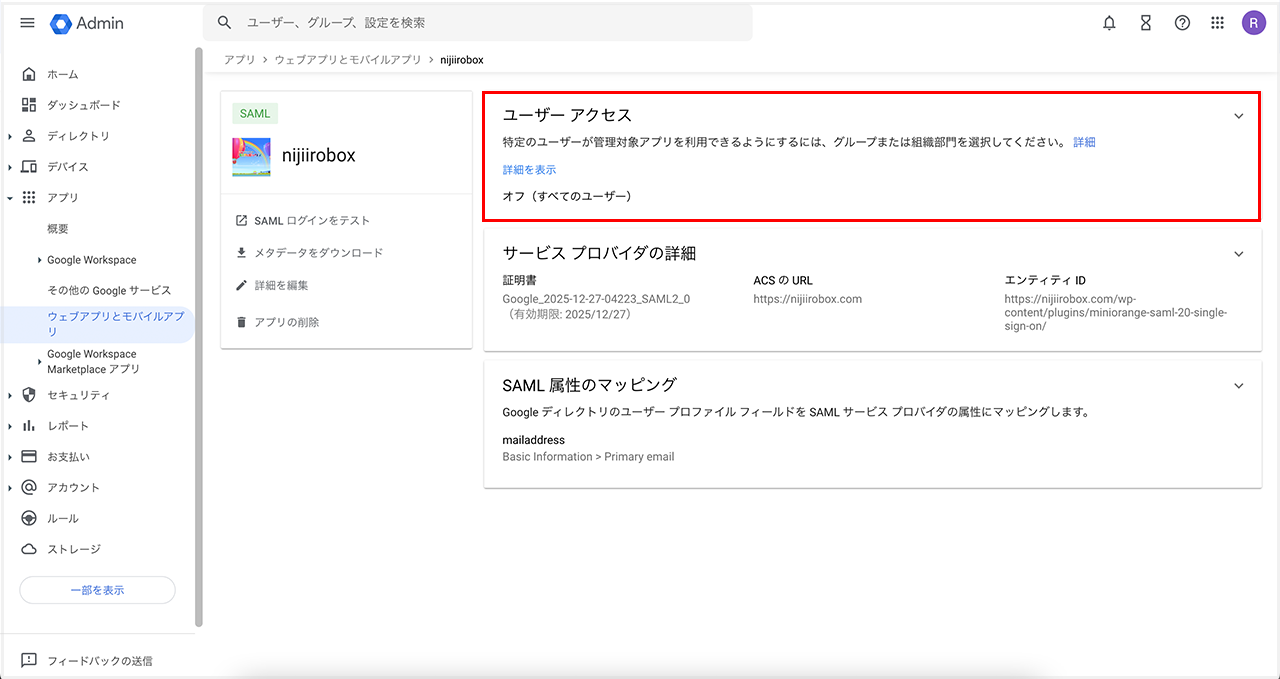
Task: Expand ディレクトリ in the sidebar
Action: point(10,137)
